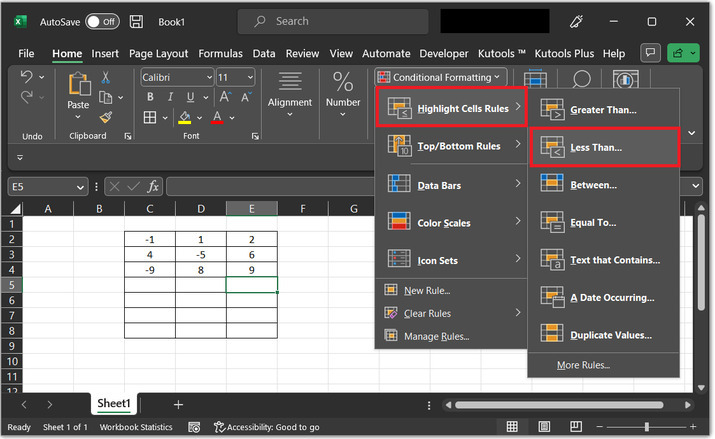Click the Insert Function fx icon
This screenshot has height=439, width=715.
pos(153,186)
